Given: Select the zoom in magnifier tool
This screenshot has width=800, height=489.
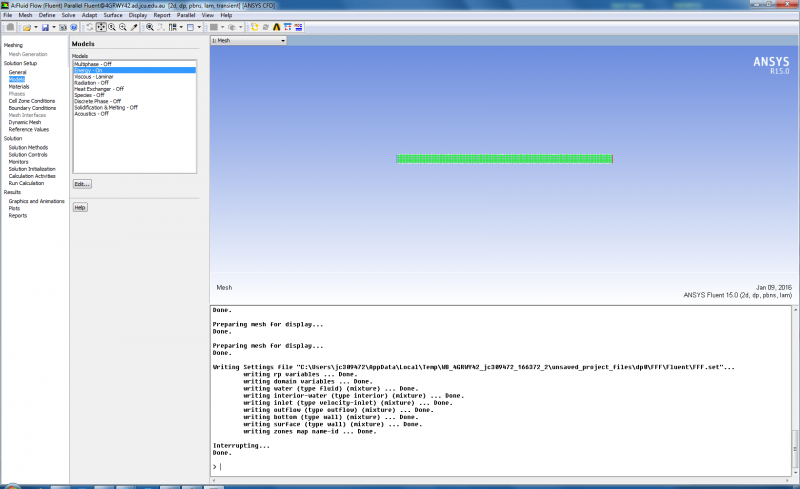Looking at the screenshot, I should pos(112,27).
